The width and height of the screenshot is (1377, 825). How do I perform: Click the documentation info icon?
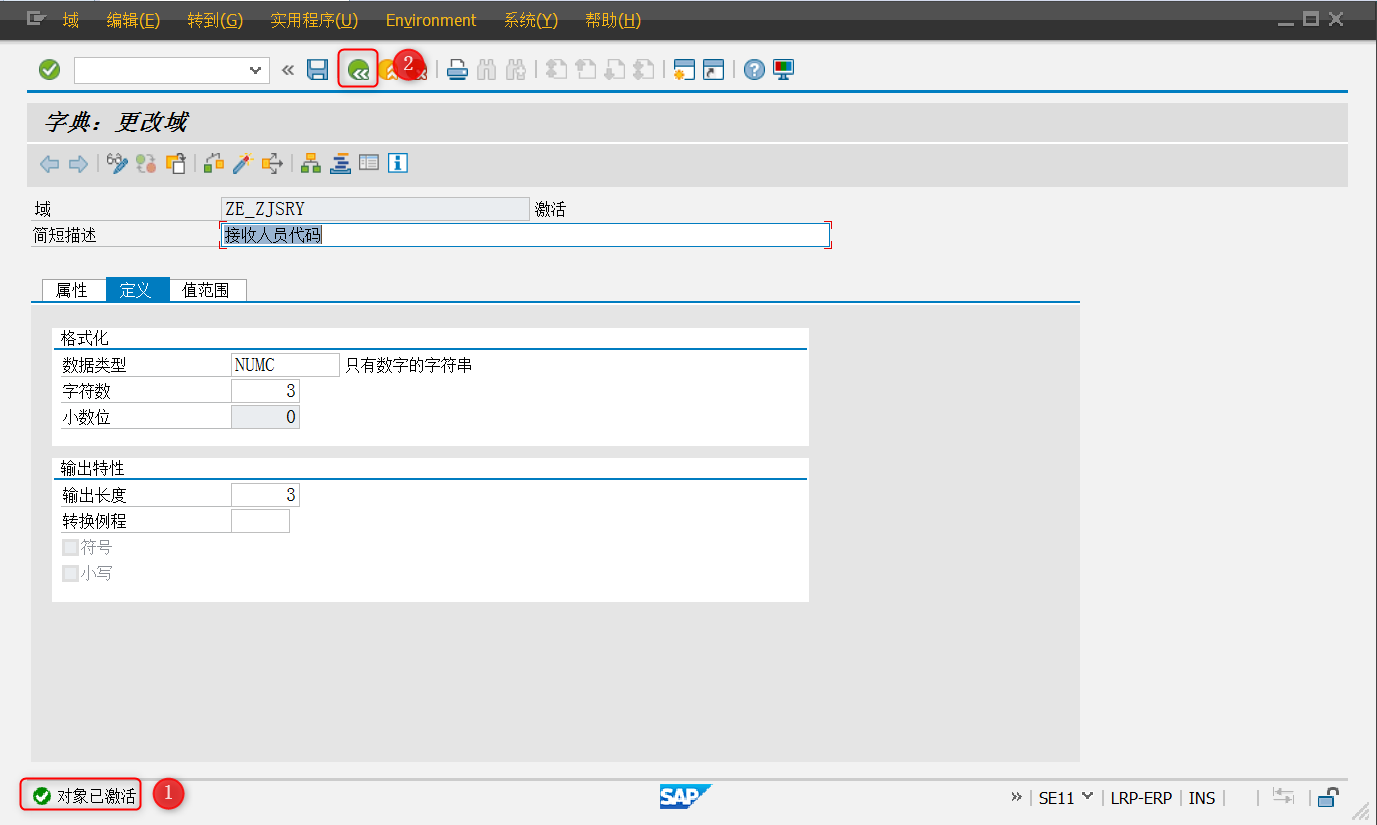pos(397,163)
